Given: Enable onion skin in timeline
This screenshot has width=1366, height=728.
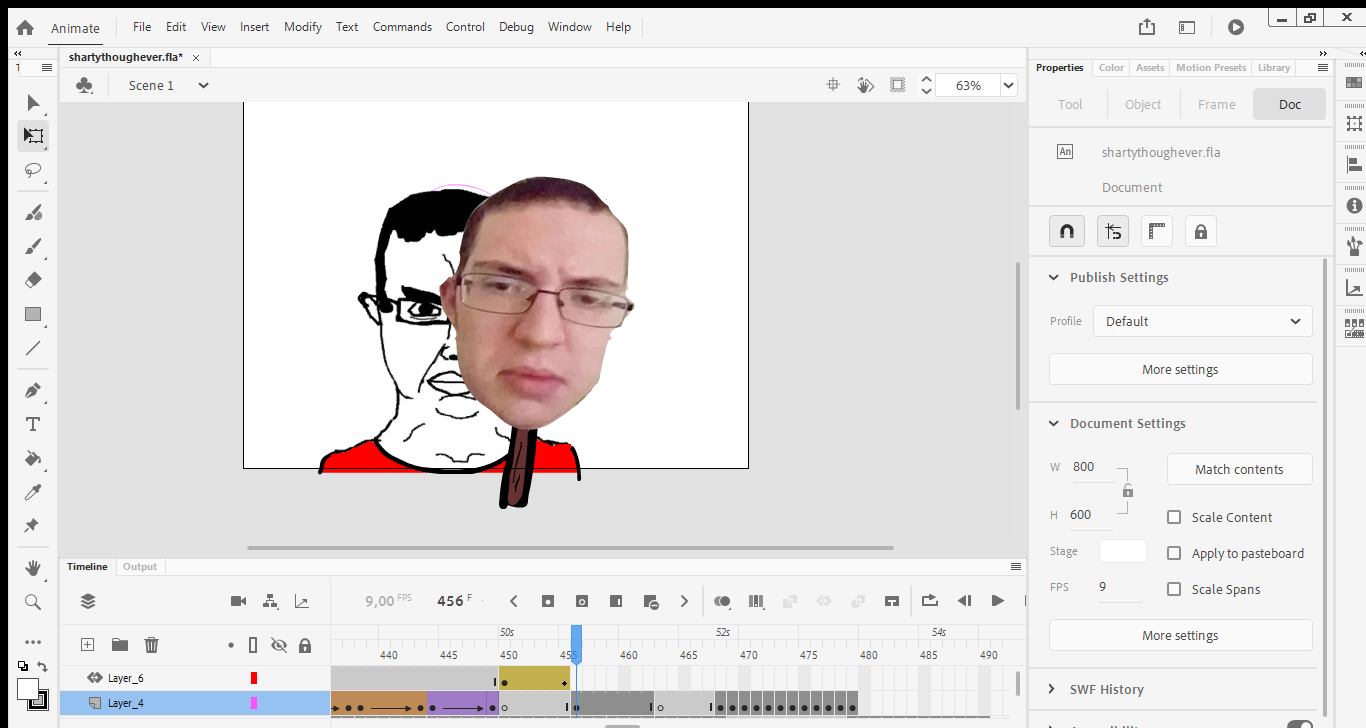Looking at the screenshot, I should pyautogui.click(x=722, y=601).
